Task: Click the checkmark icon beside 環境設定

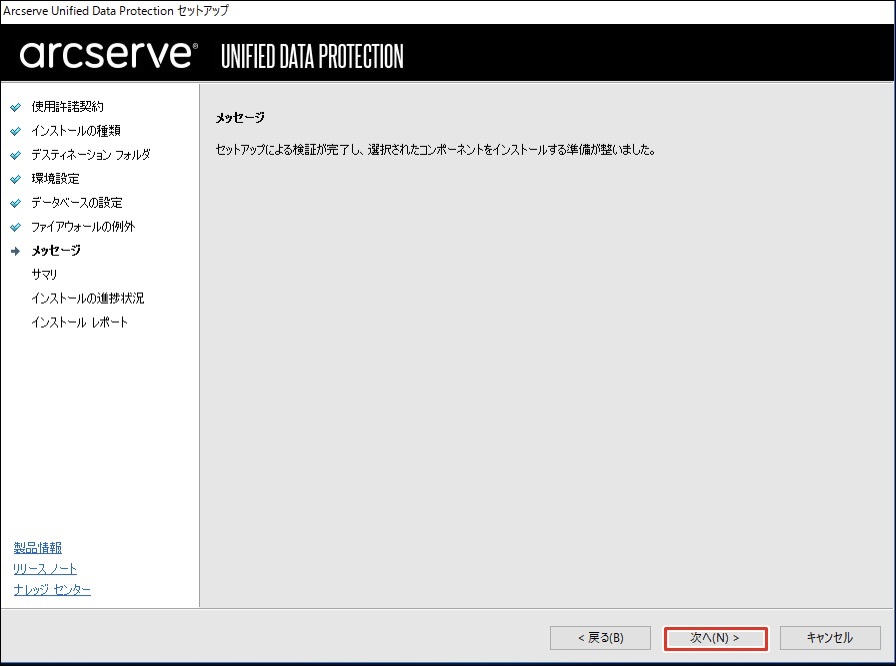Action: click(15, 179)
